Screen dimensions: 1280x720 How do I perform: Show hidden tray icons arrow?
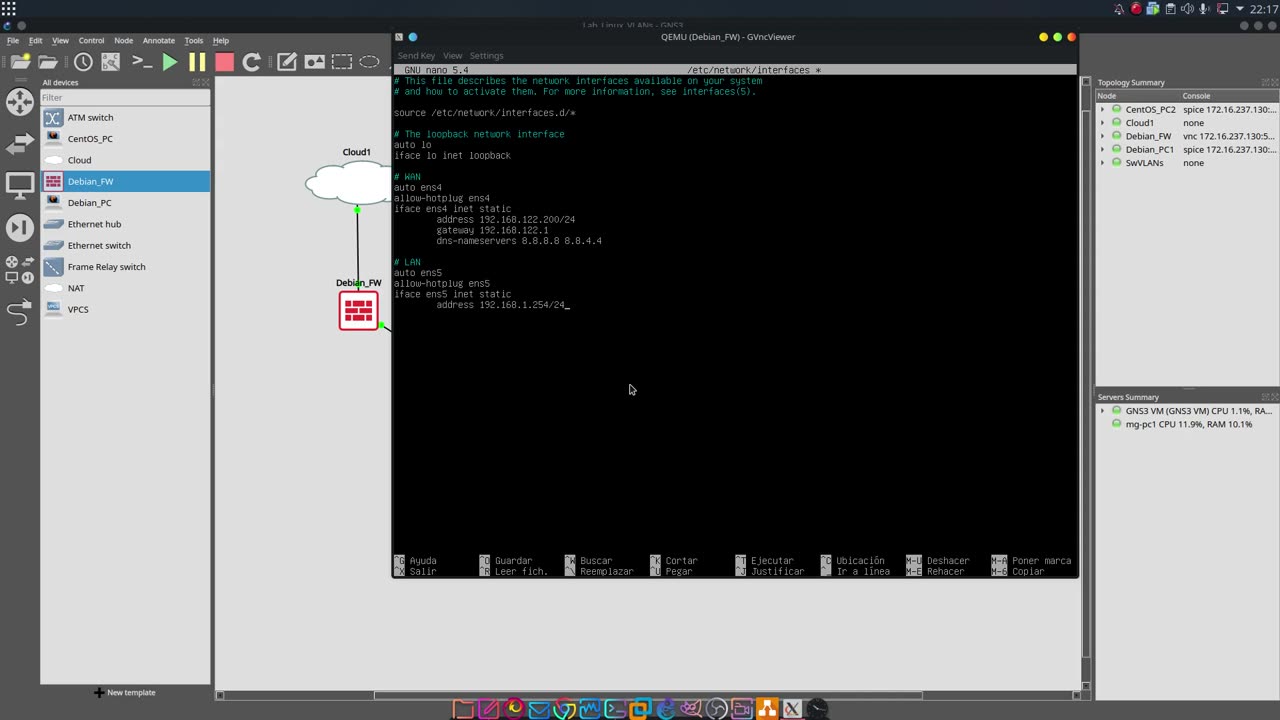1240,9
